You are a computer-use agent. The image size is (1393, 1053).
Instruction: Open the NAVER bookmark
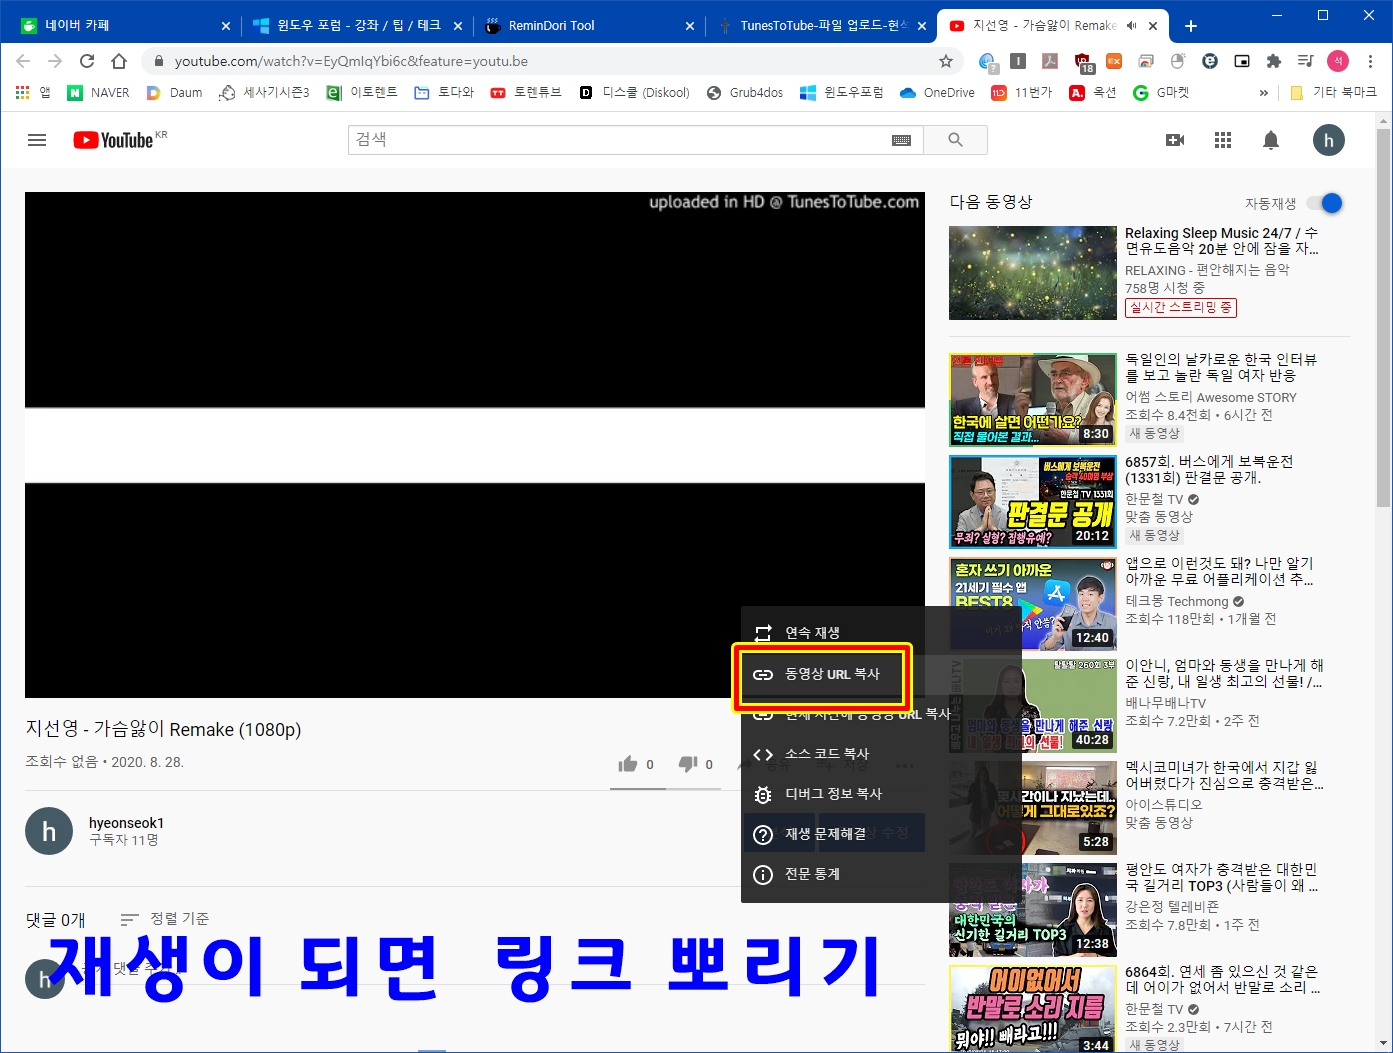pos(98,92)
